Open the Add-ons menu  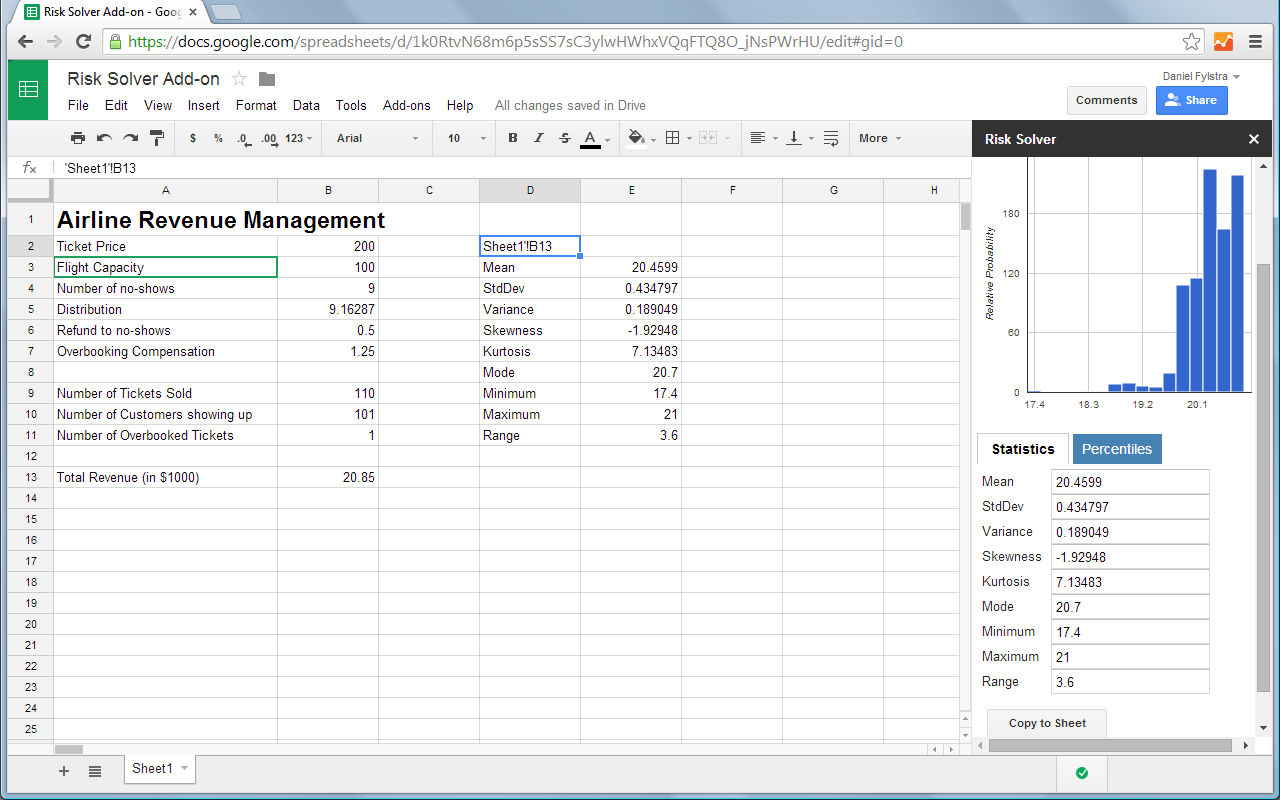pos(406,105)
